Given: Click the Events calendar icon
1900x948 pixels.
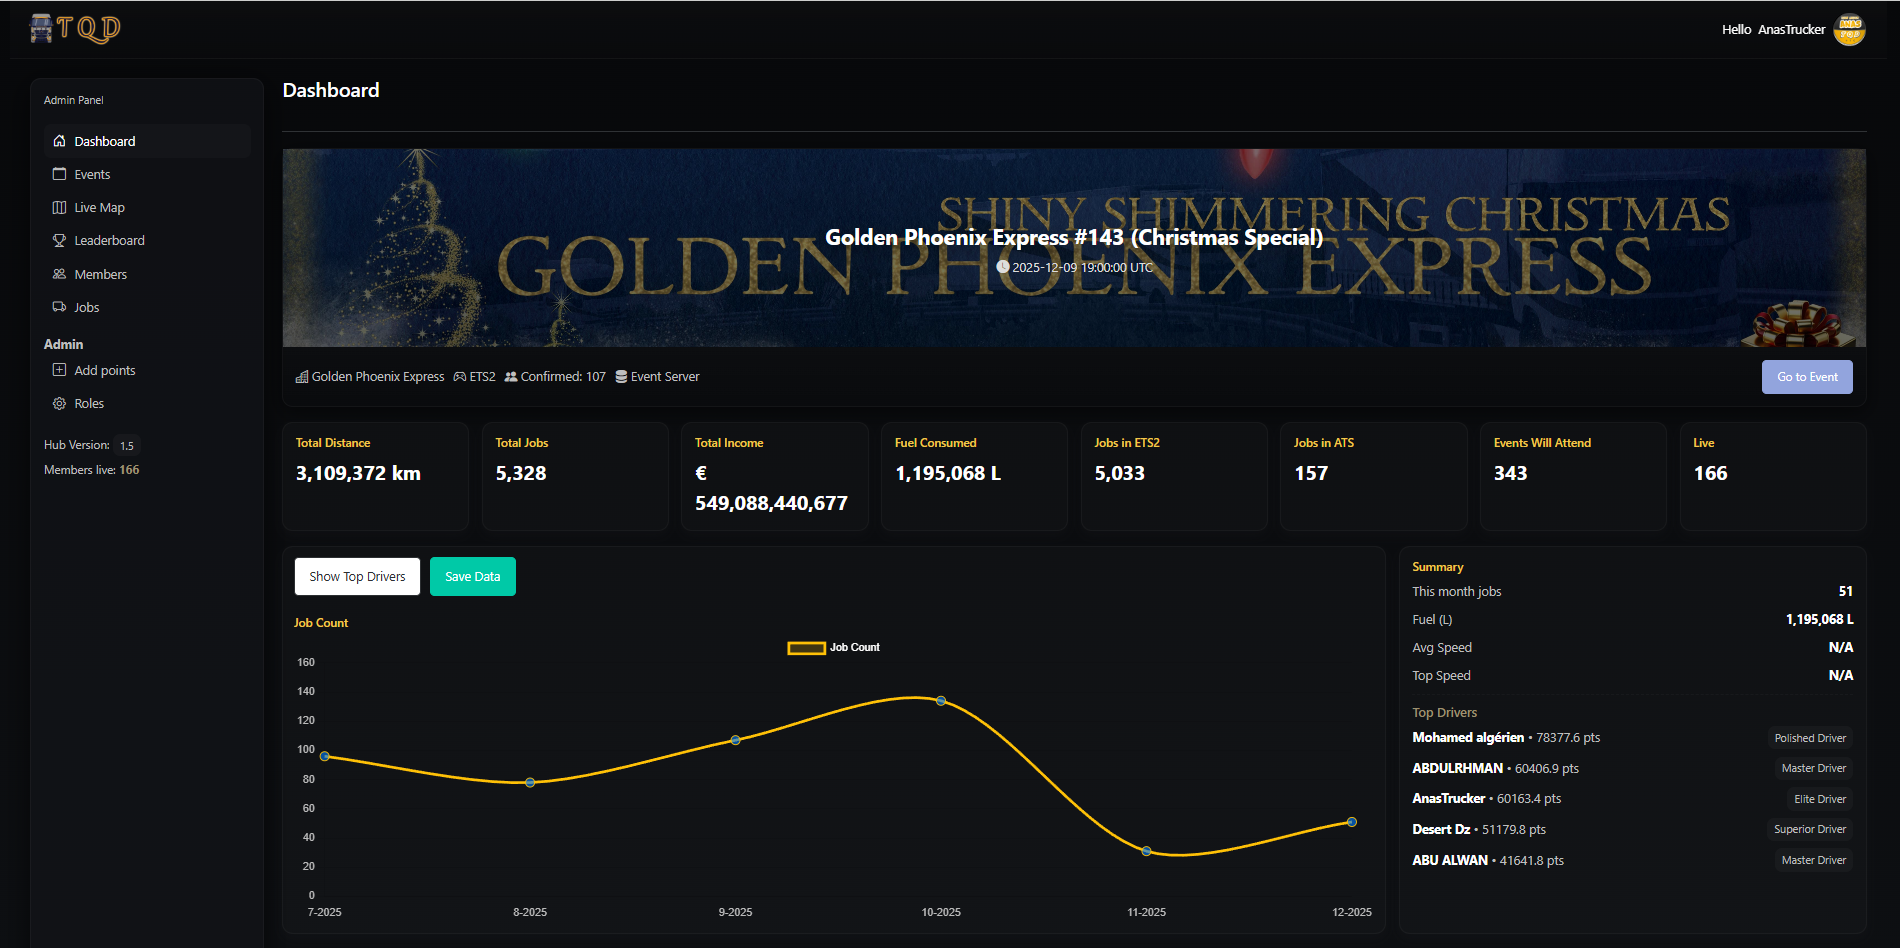Looking at the screenshot, I should point(59,174).
